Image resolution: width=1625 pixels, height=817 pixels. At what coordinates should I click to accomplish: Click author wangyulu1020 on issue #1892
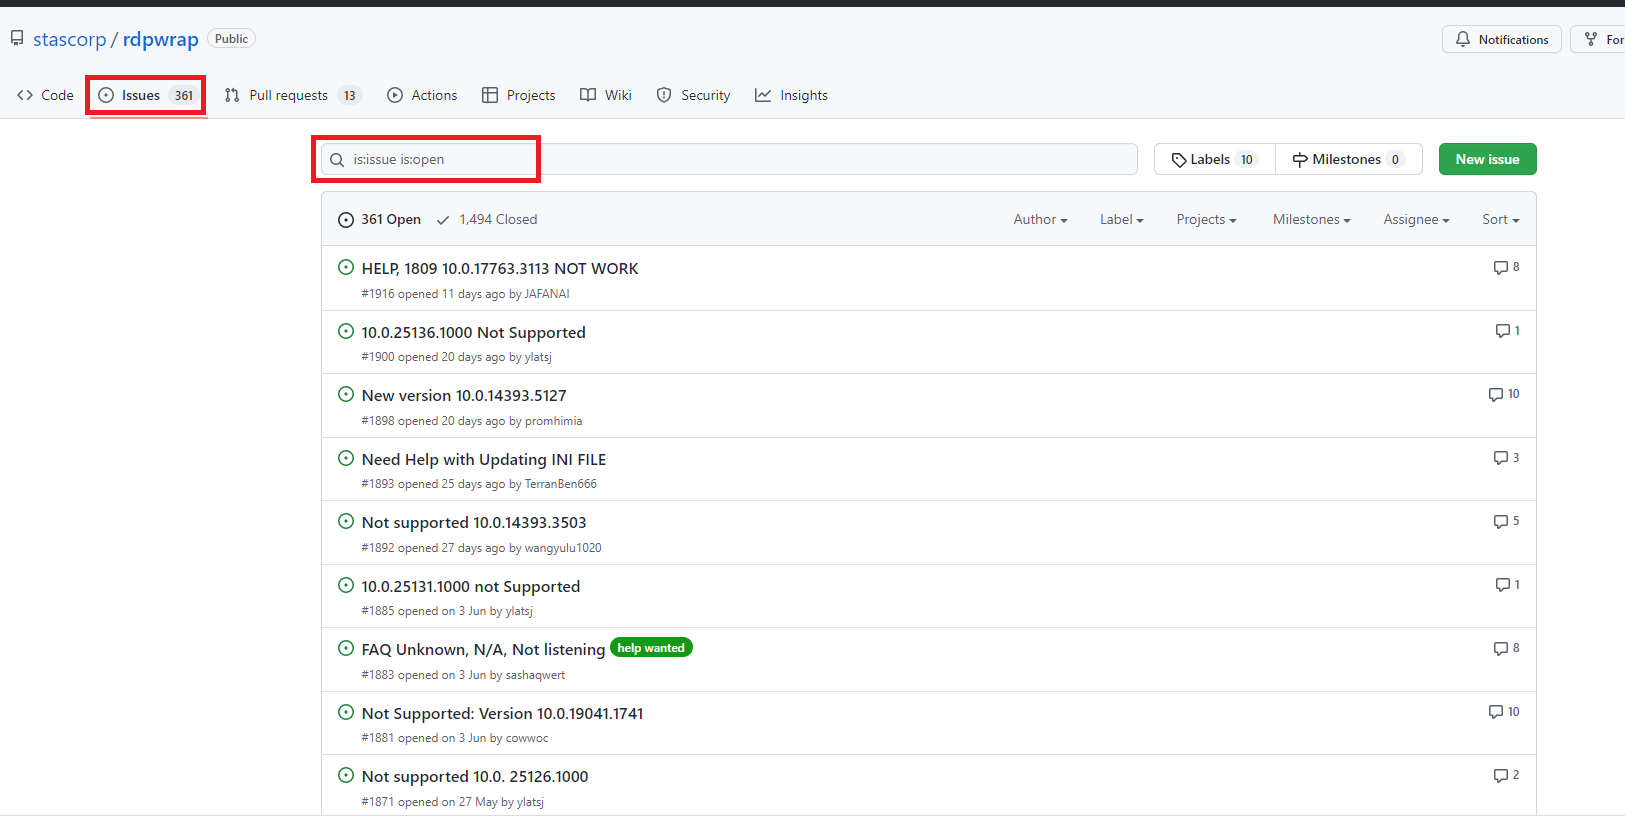[563, 548]
